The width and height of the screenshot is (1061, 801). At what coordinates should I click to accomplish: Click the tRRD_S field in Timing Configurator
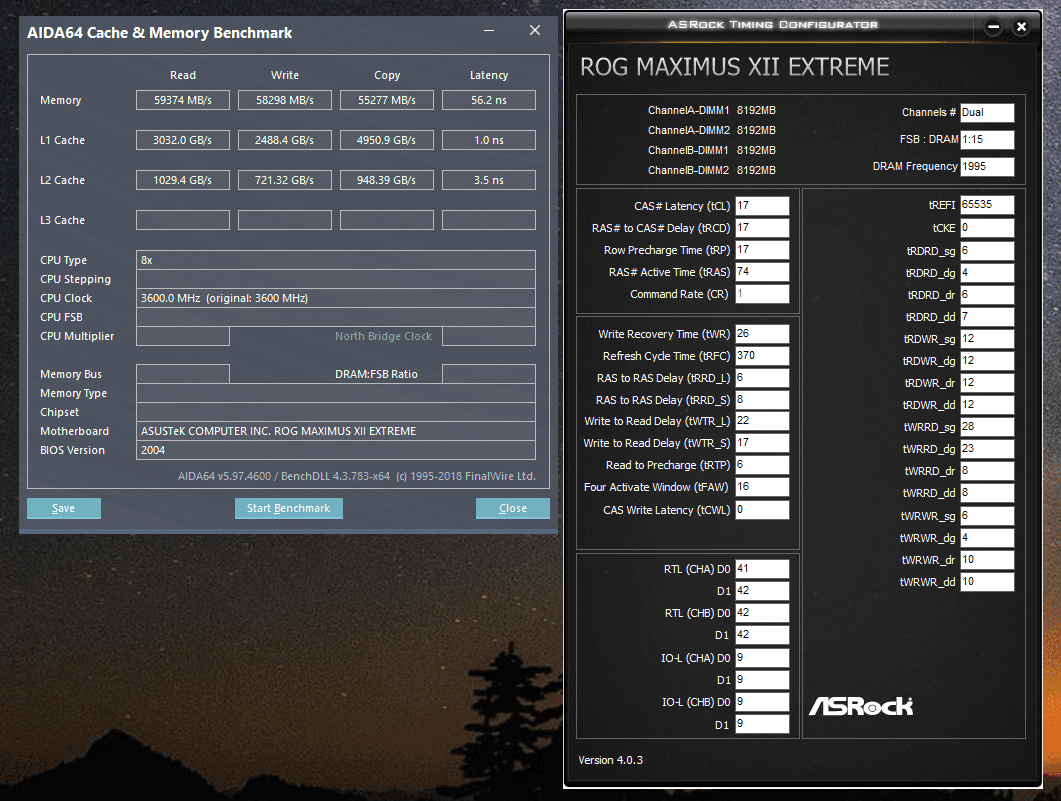[x=762, y=400]
